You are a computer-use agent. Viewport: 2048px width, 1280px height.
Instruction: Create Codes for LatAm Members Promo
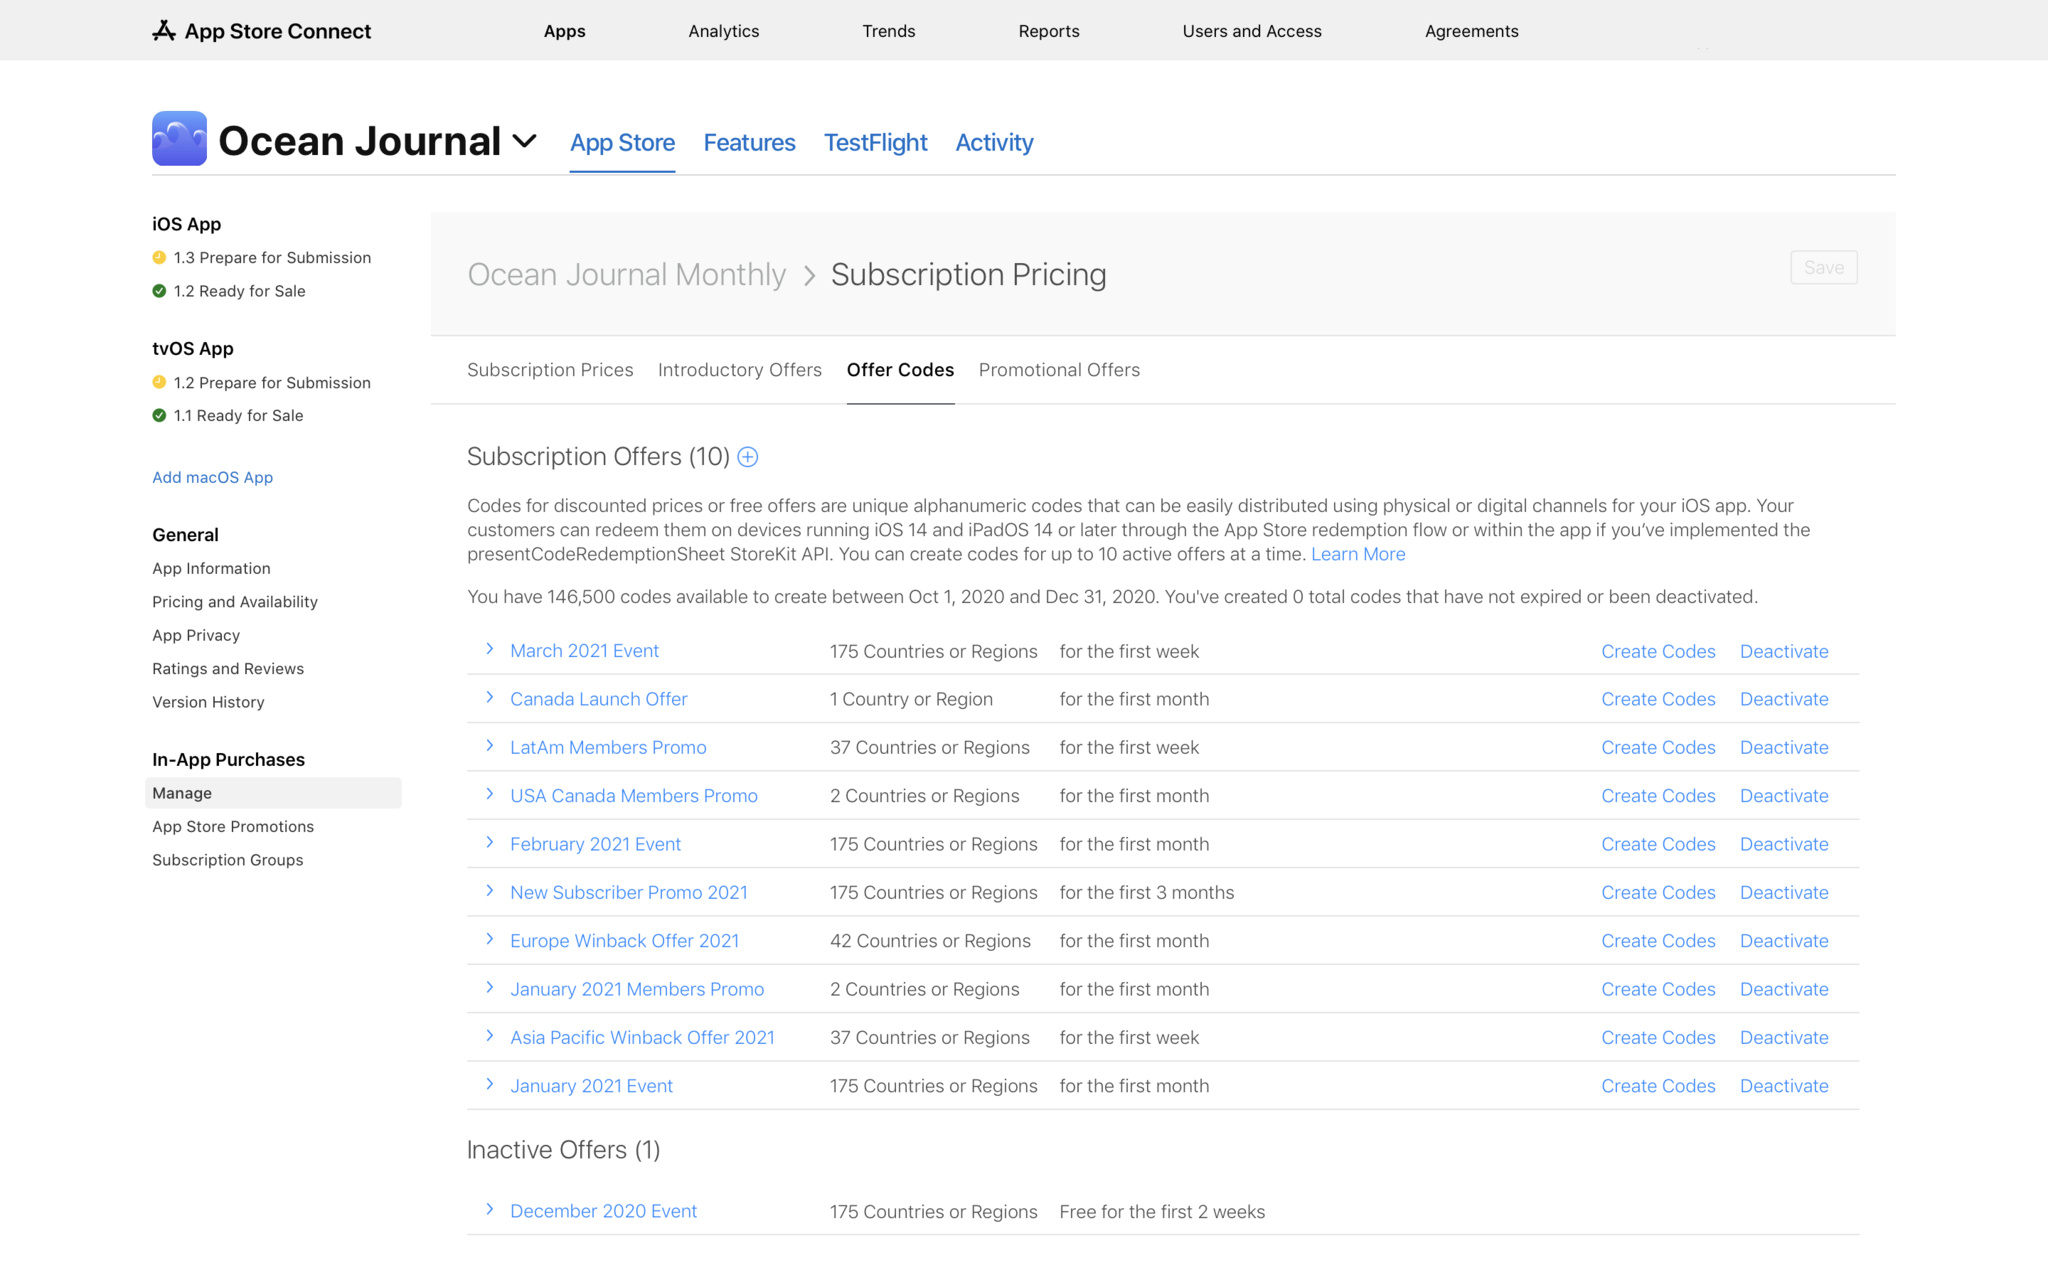1658,747
